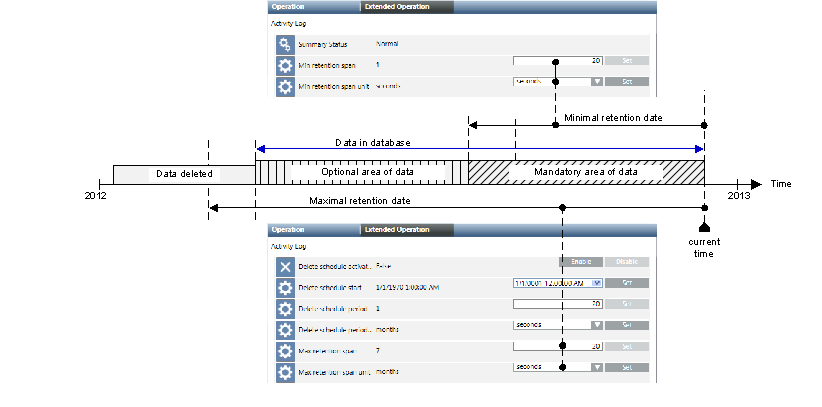Open the Delete schedule start date picker

click(597, 283)
